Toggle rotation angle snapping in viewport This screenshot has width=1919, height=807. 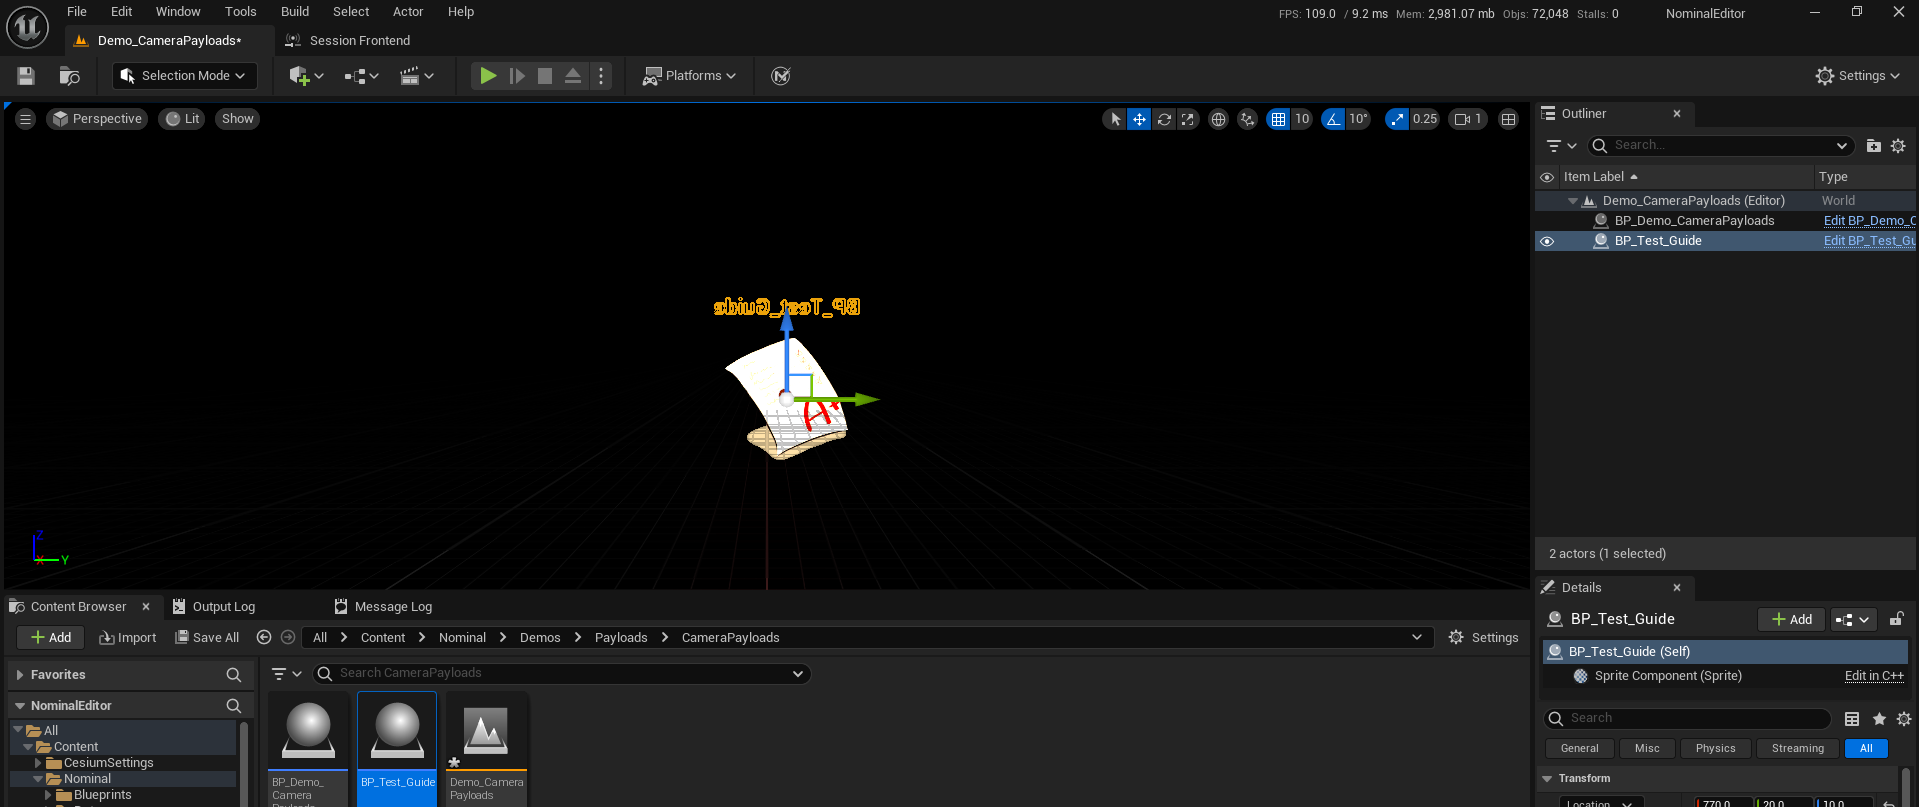point(1333,119)
